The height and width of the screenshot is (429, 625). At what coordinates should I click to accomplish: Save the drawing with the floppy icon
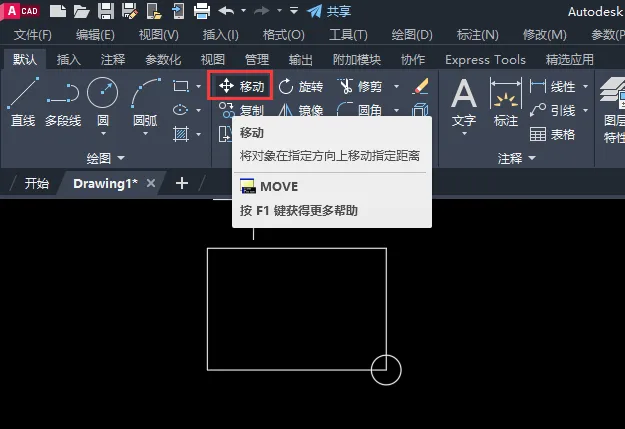[x=106, y=11]
